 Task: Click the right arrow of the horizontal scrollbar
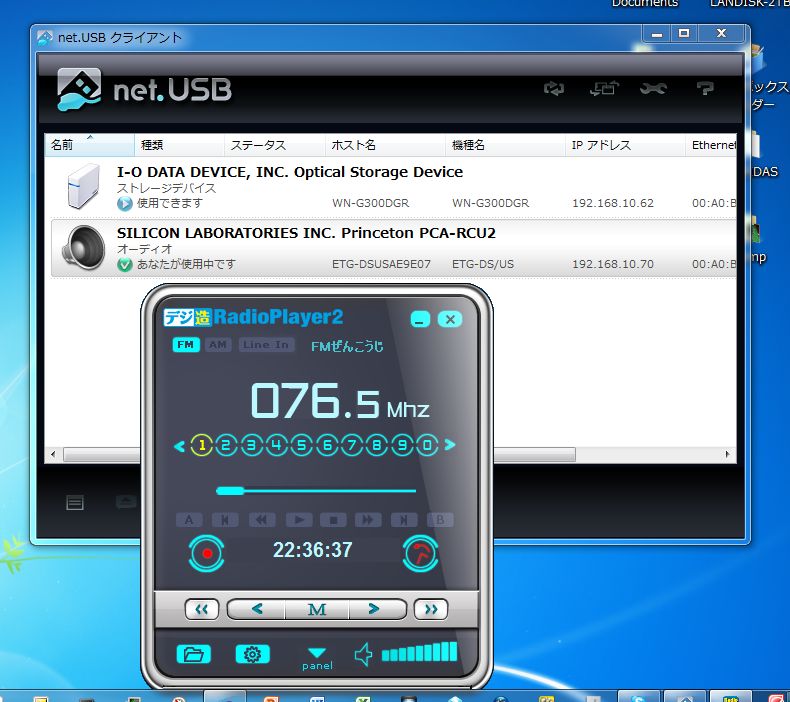[x=727, y=454]
